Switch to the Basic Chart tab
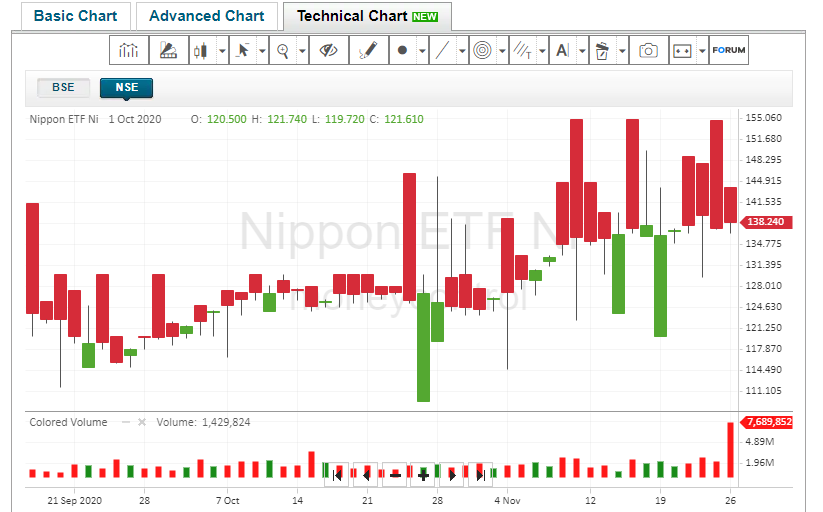Screen dimensions: 823x512 coord(76,16)
